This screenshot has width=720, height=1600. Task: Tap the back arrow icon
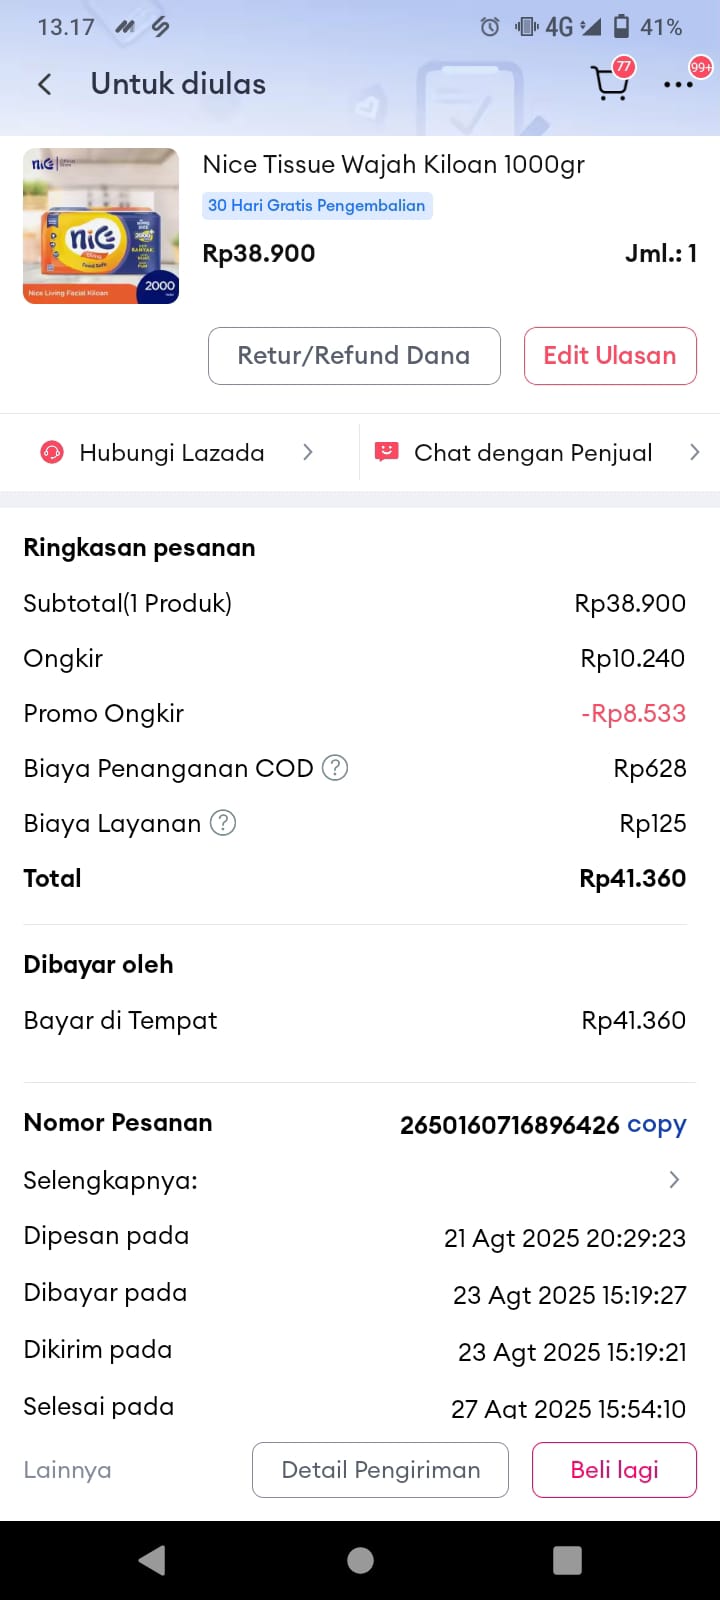(45, 84)
